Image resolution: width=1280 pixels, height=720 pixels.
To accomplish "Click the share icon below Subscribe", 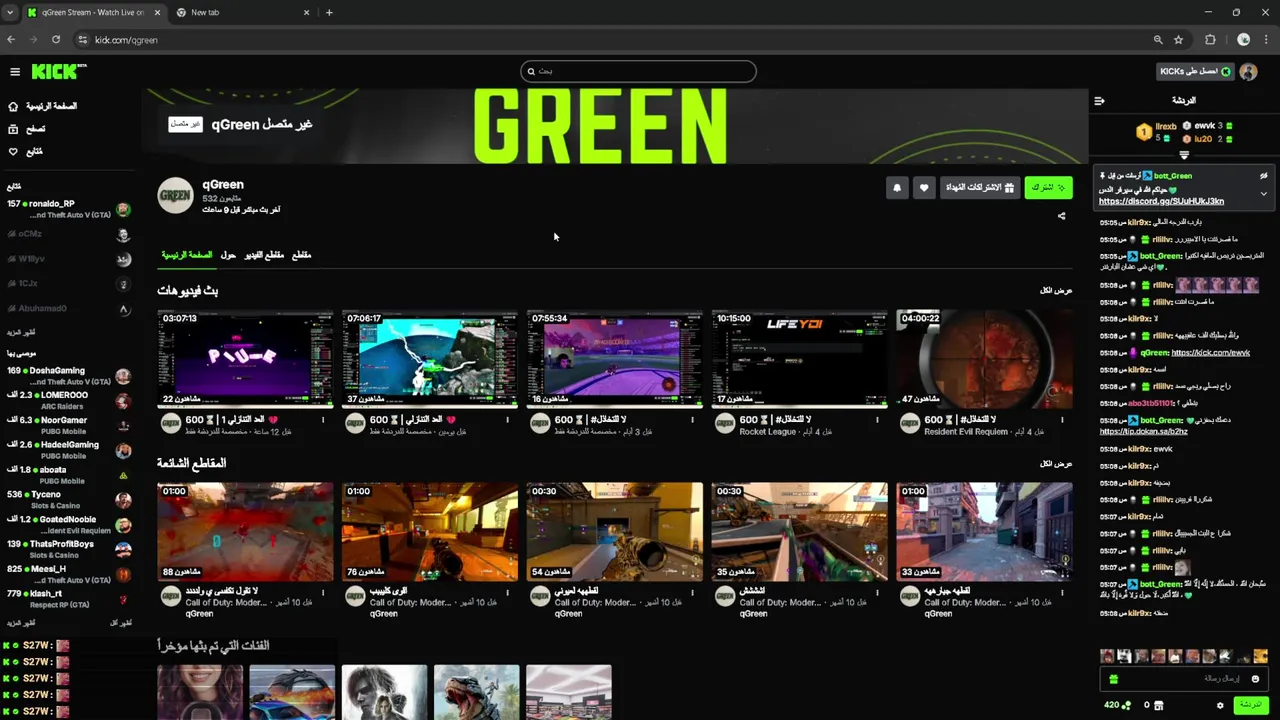I will (1062, 216).
